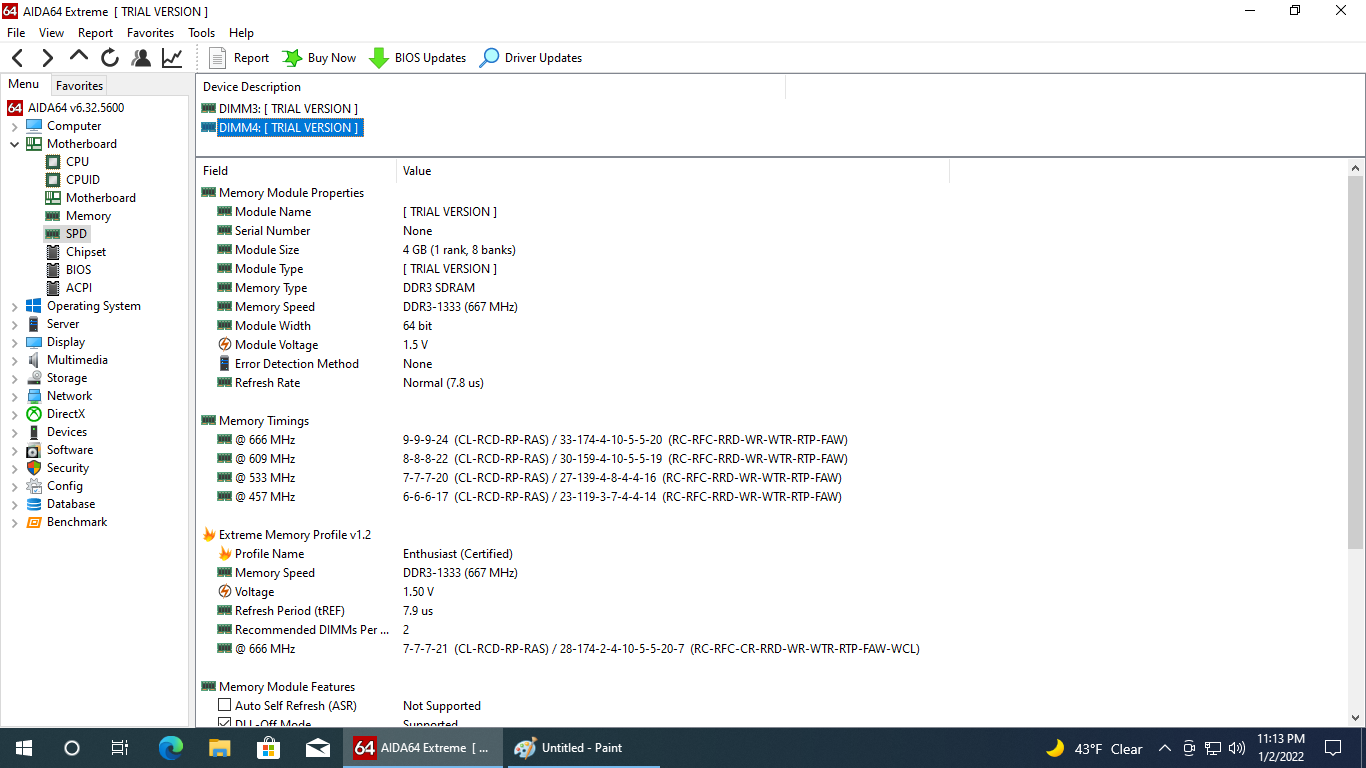Click the scroll down arrow of details pane

pyautogui.click(x=1356, y=717)
